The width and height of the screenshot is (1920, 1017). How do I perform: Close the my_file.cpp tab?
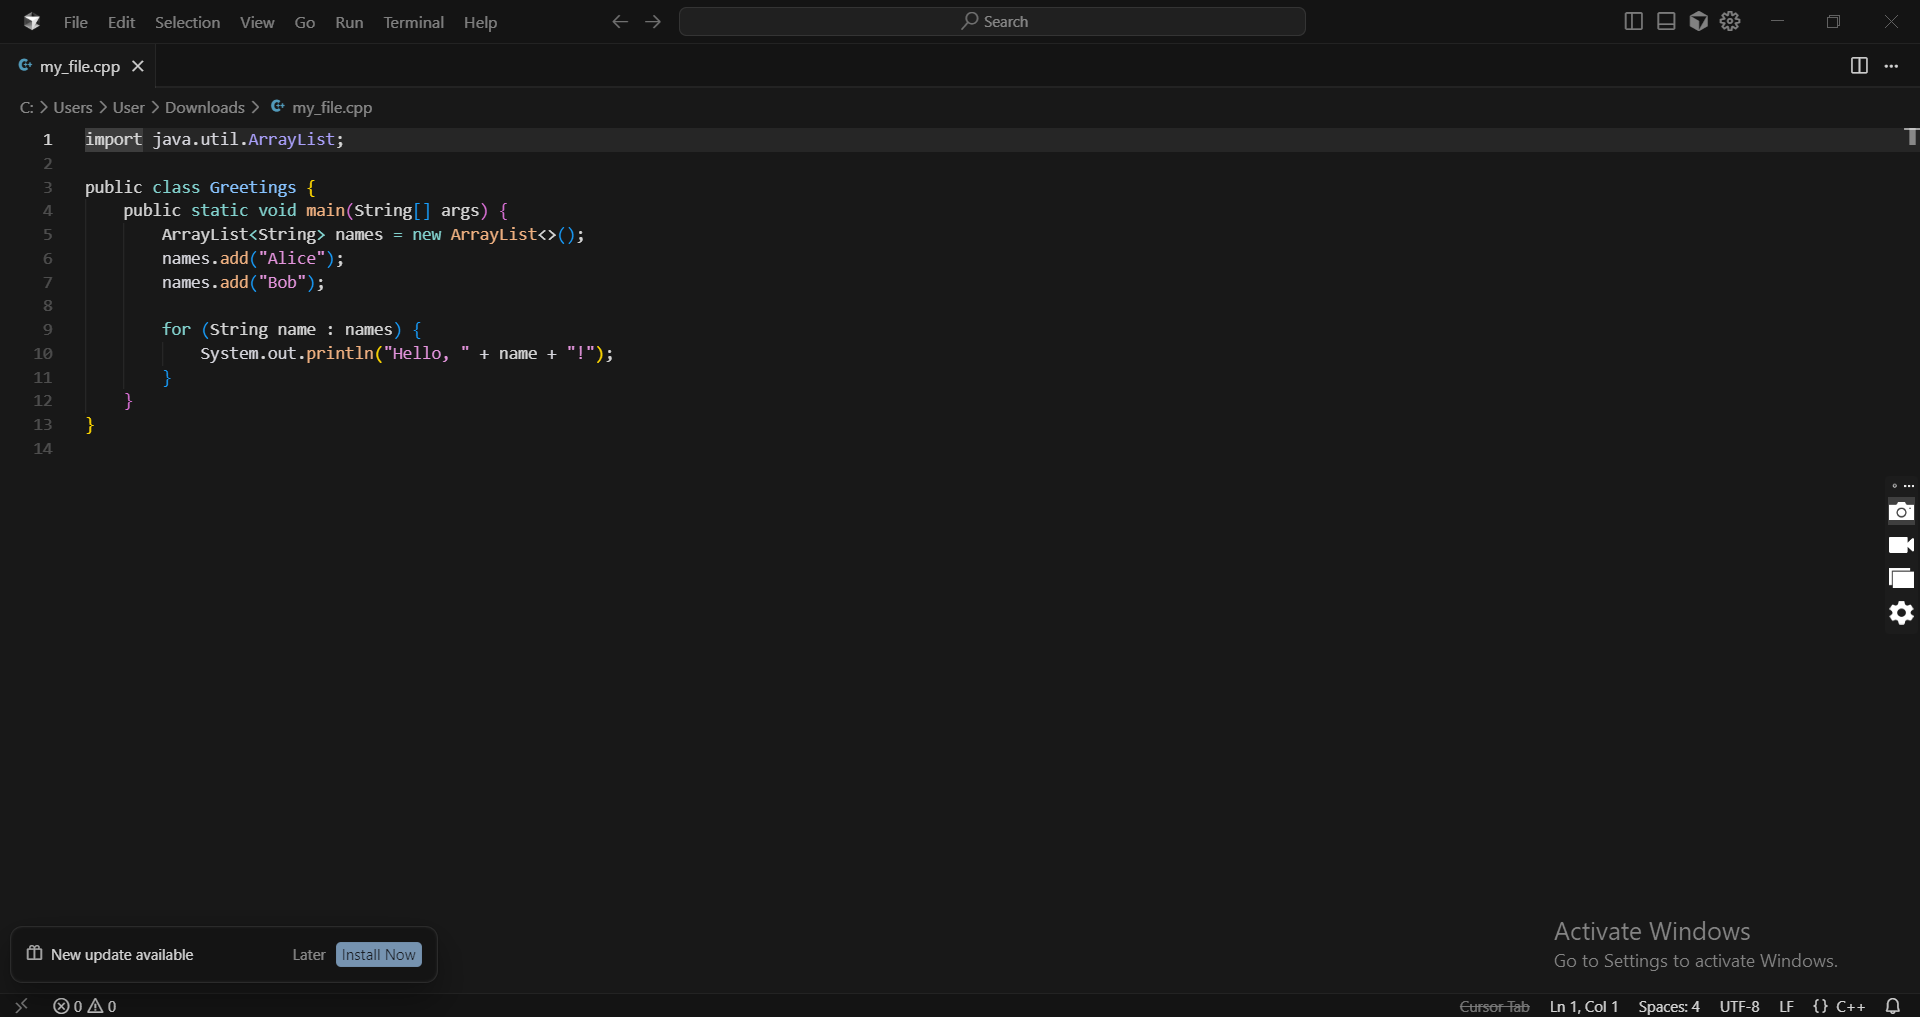(138, 66)
